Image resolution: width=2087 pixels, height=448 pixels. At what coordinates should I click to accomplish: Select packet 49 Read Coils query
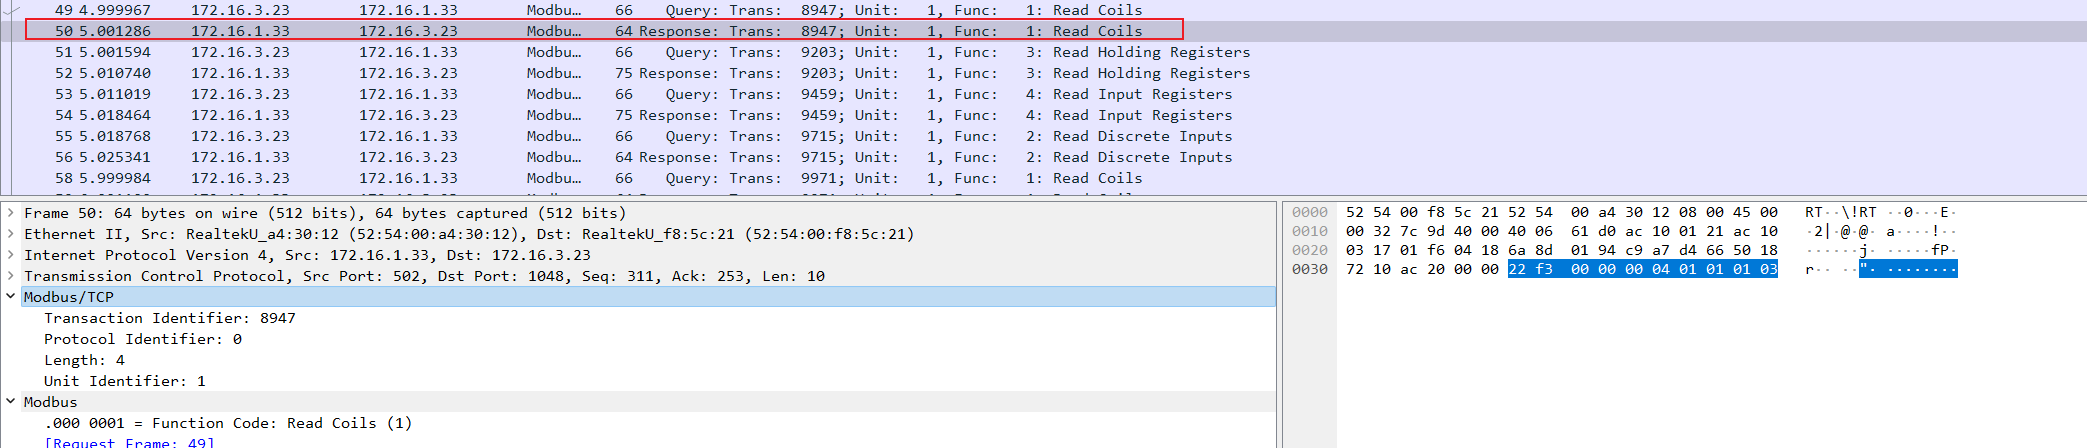600,10
